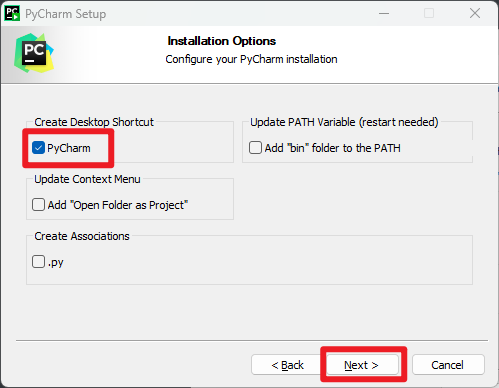
Task: Go to previous step with < Back
Action: point(287,365)
